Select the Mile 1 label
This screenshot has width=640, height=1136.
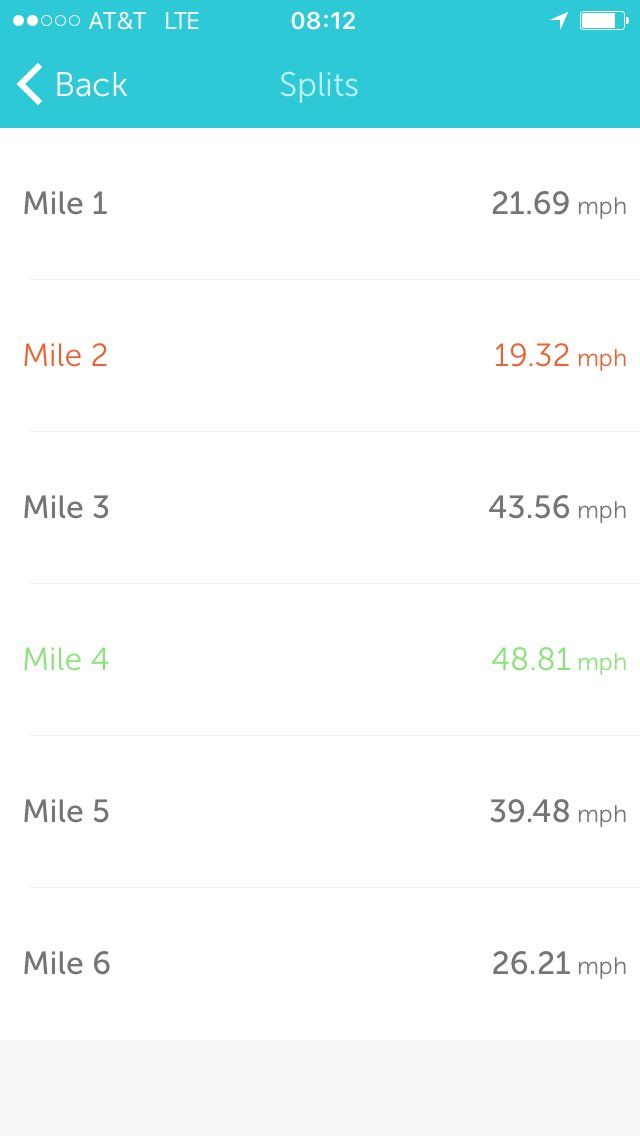coord(65,204)
